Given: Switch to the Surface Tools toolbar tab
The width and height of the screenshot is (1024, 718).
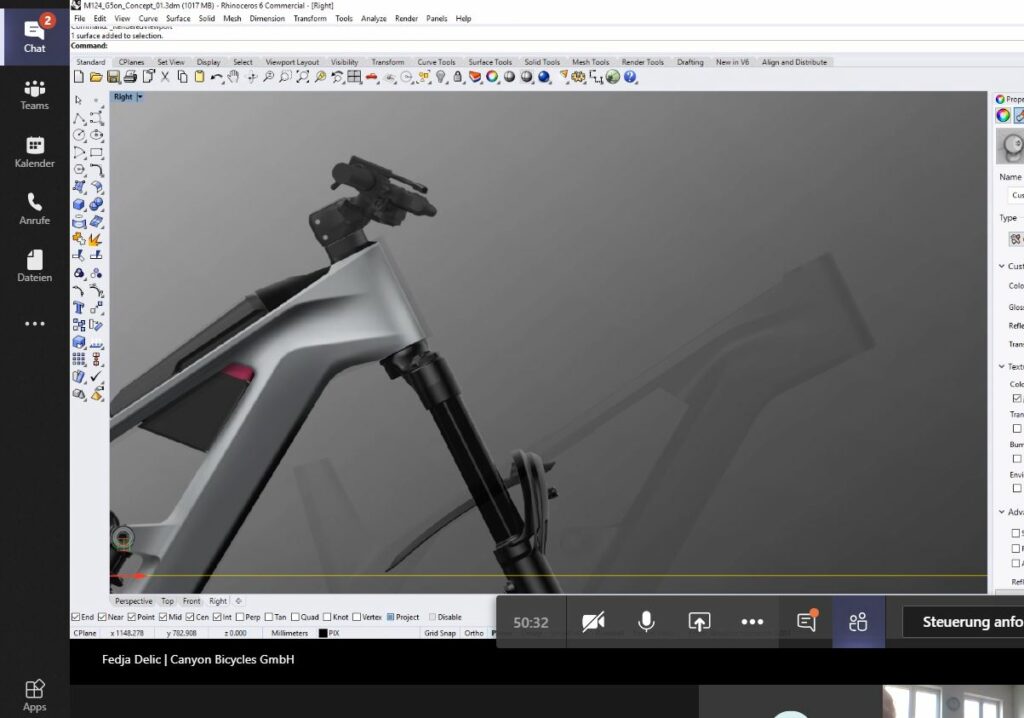Looking at the screenshot, I should [490, 62].
